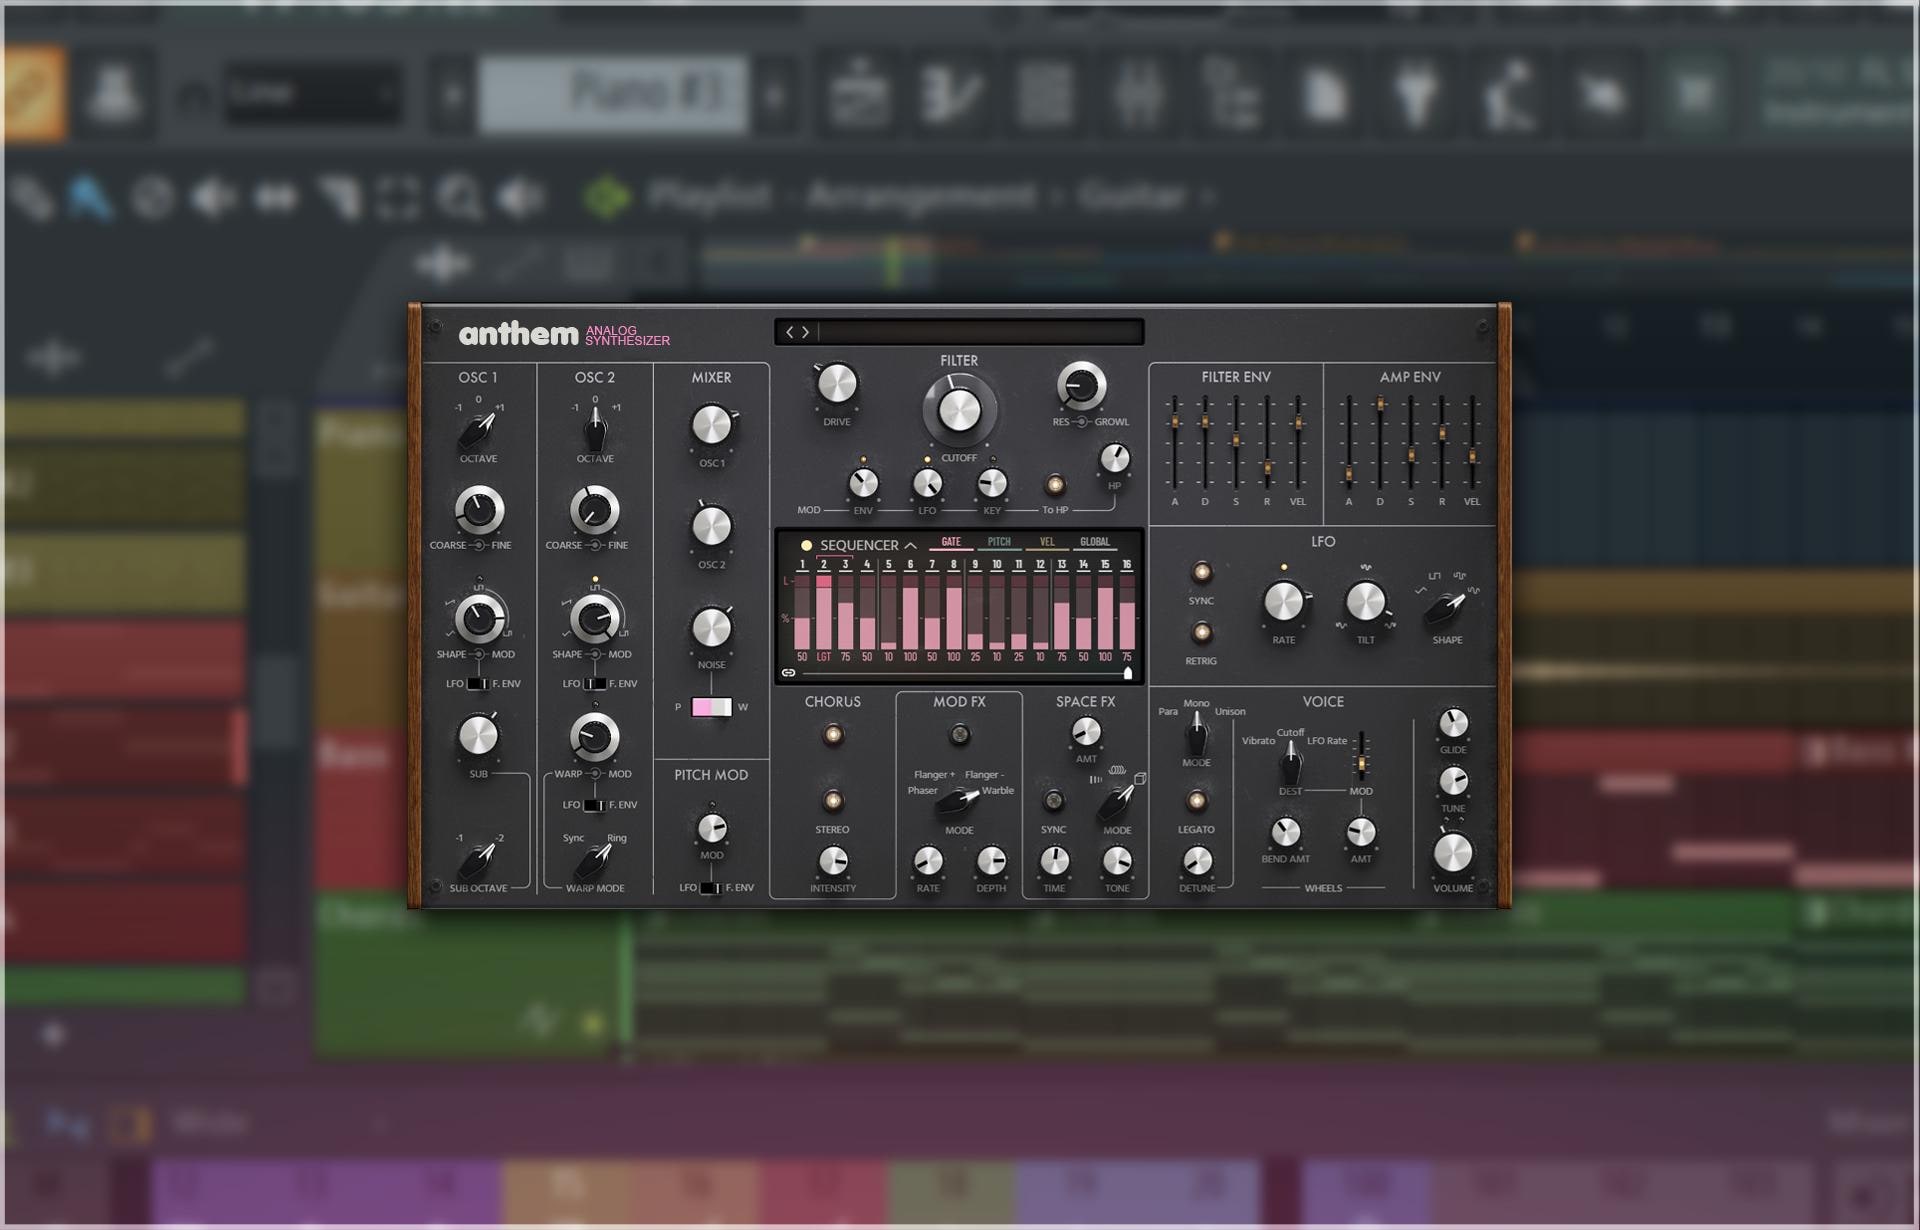Click the filter HP knob

click(x=1114, y=459)
